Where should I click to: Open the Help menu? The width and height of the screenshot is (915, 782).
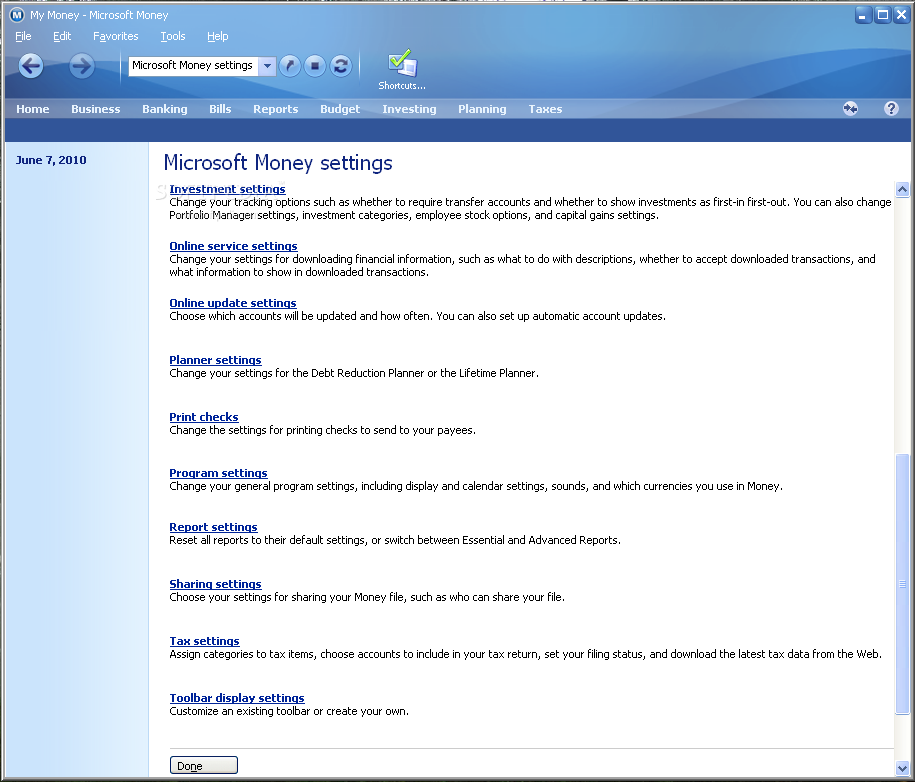pos(218,36)
